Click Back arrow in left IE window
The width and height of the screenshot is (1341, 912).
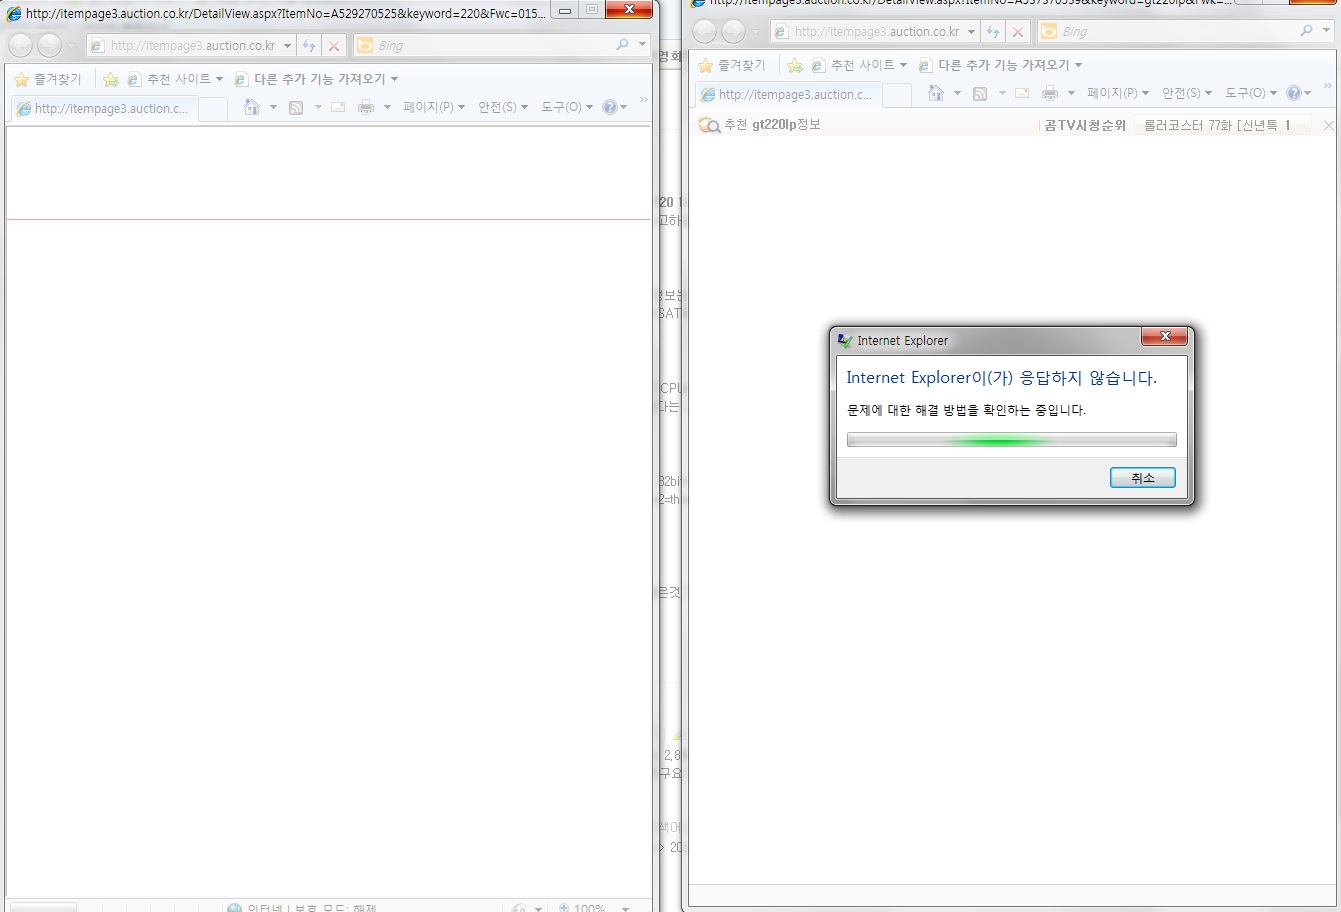coord(20,45)
